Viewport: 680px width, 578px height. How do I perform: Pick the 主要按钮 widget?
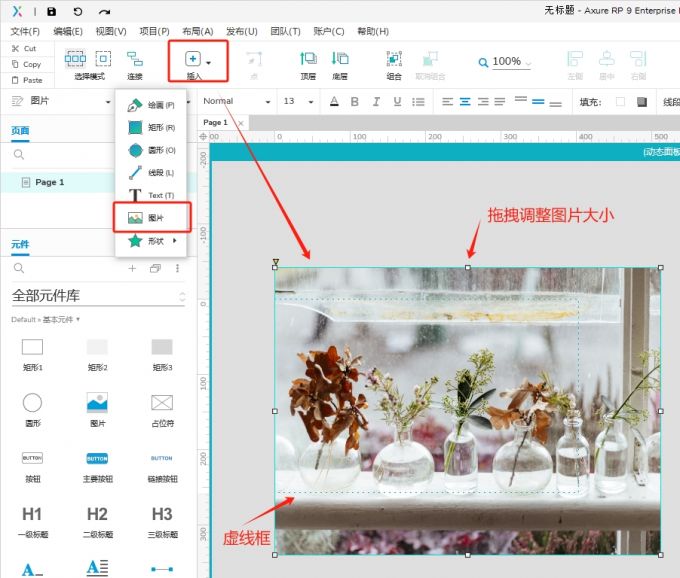pos(98,467)
